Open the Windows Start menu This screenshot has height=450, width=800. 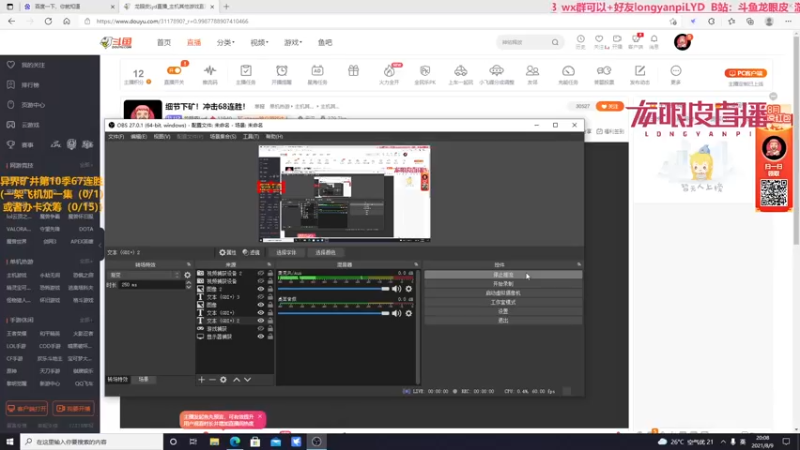coord(10,442)
